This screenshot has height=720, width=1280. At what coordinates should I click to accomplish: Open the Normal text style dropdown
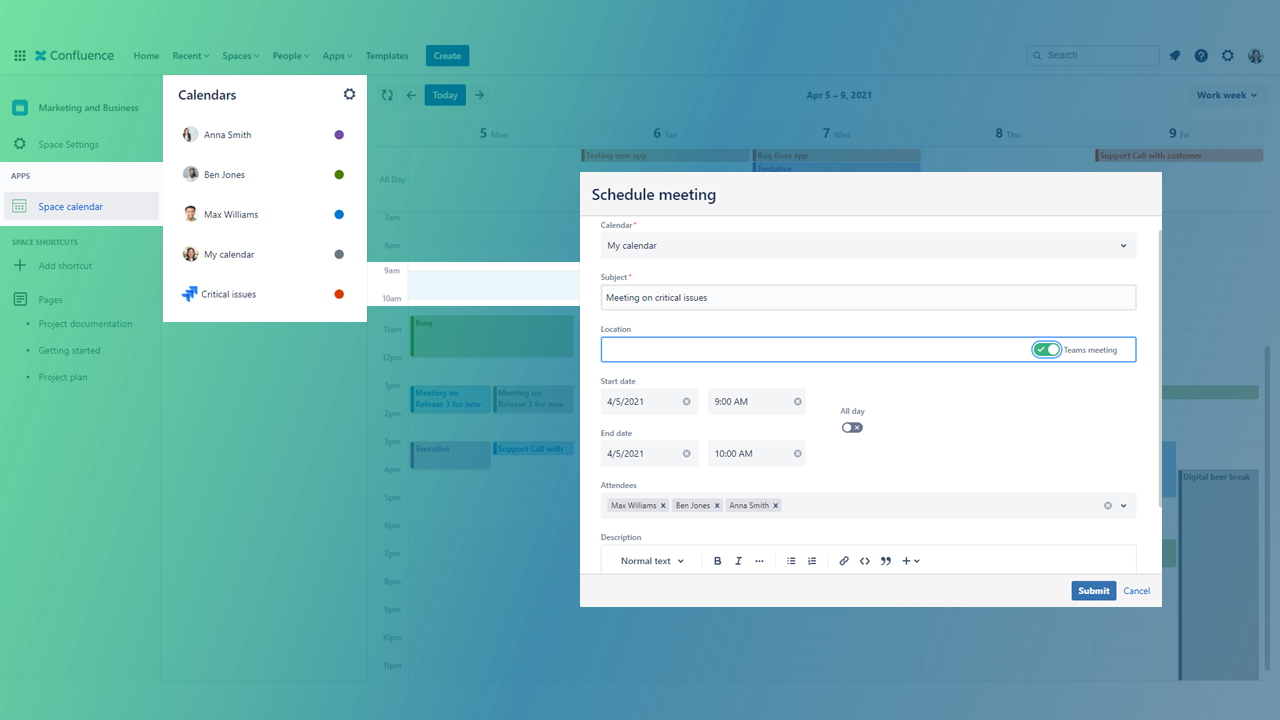tap(652, 561)
